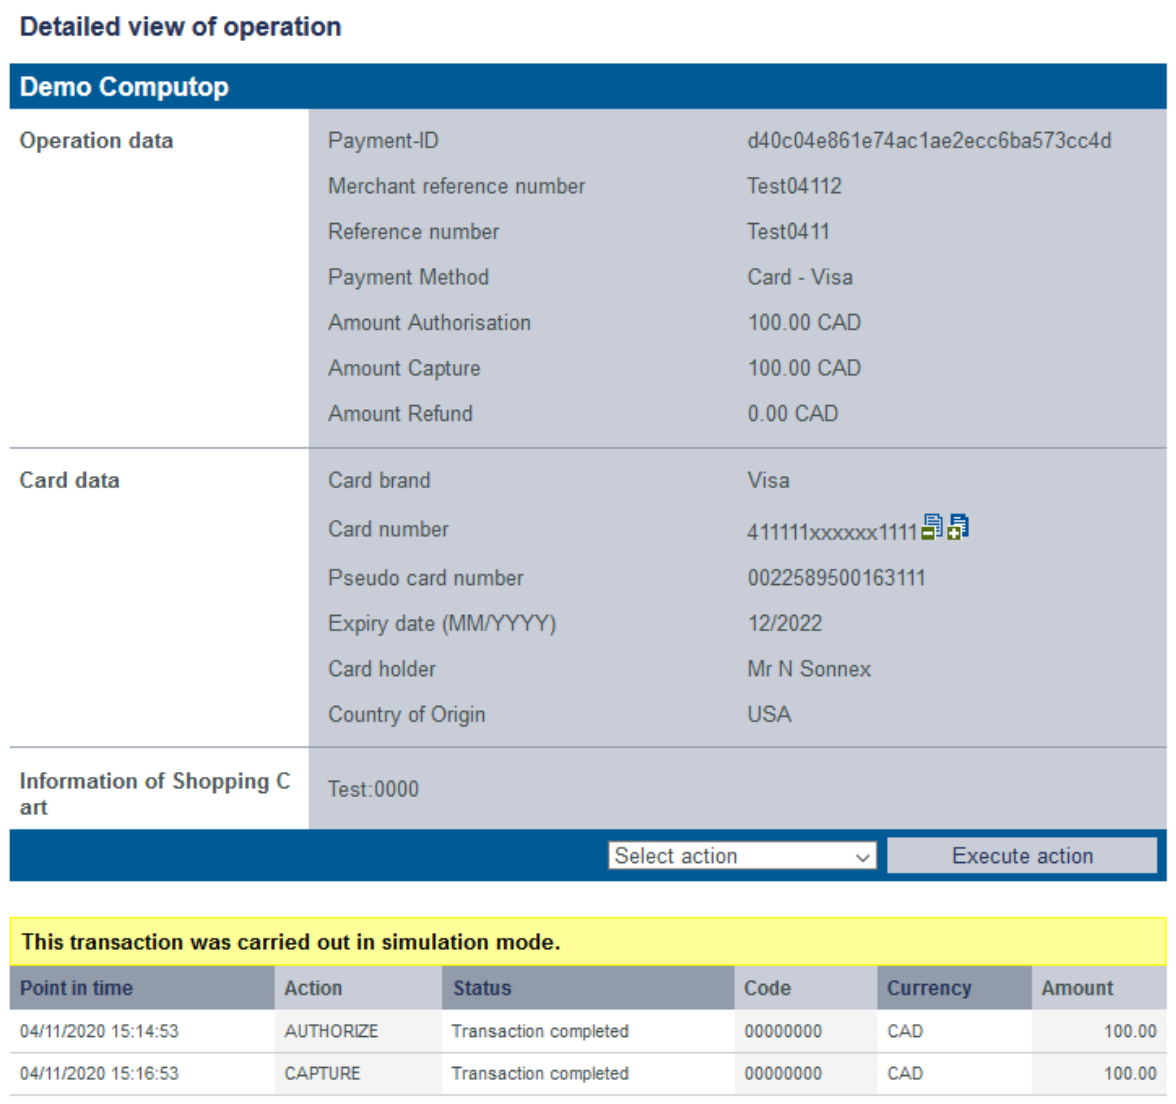Click the Code column header

(x=767, y=988)
